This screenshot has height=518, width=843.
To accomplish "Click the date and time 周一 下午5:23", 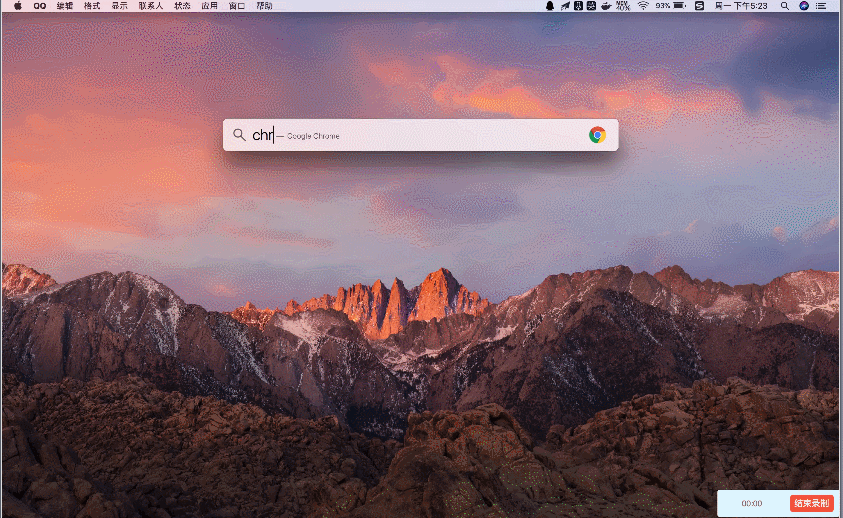I will [x=741, y=6].
